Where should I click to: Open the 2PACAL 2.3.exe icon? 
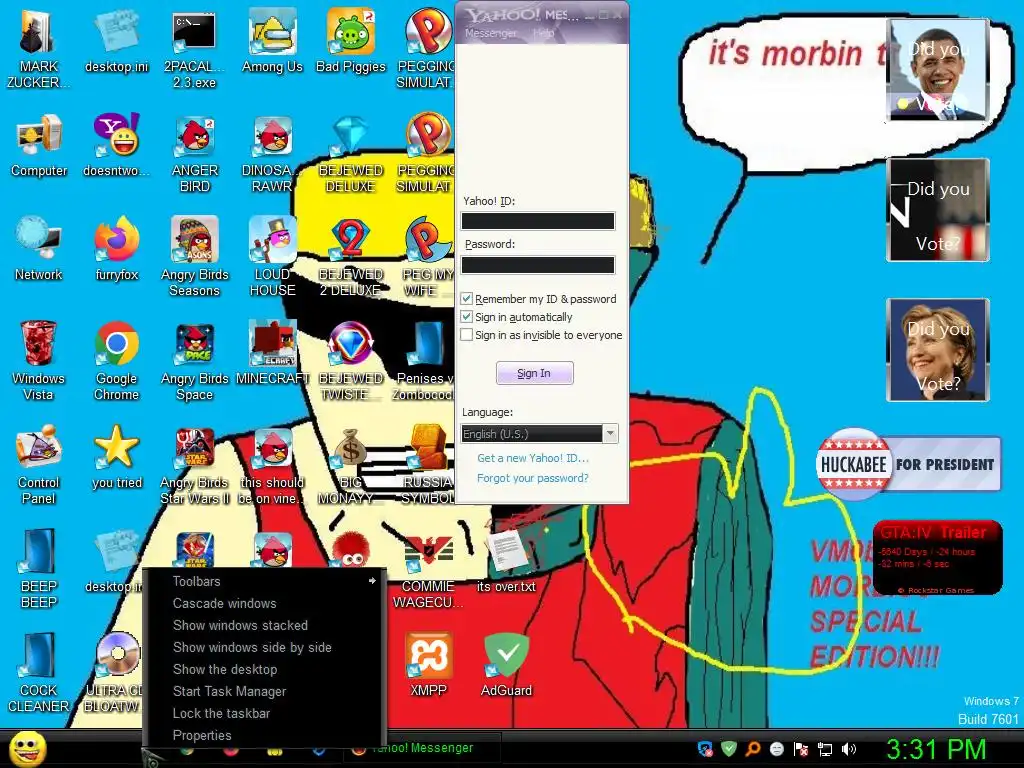point(194,50)
